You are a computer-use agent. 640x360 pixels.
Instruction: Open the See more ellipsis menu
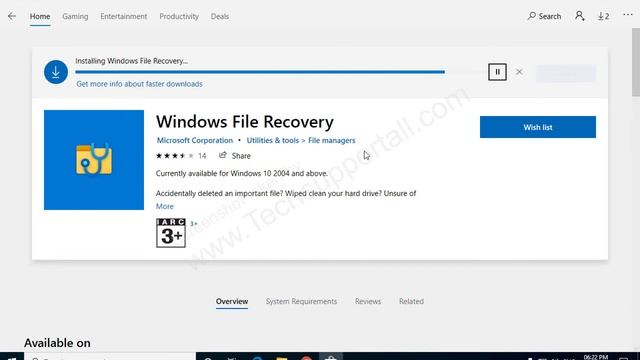click(628, 15)
